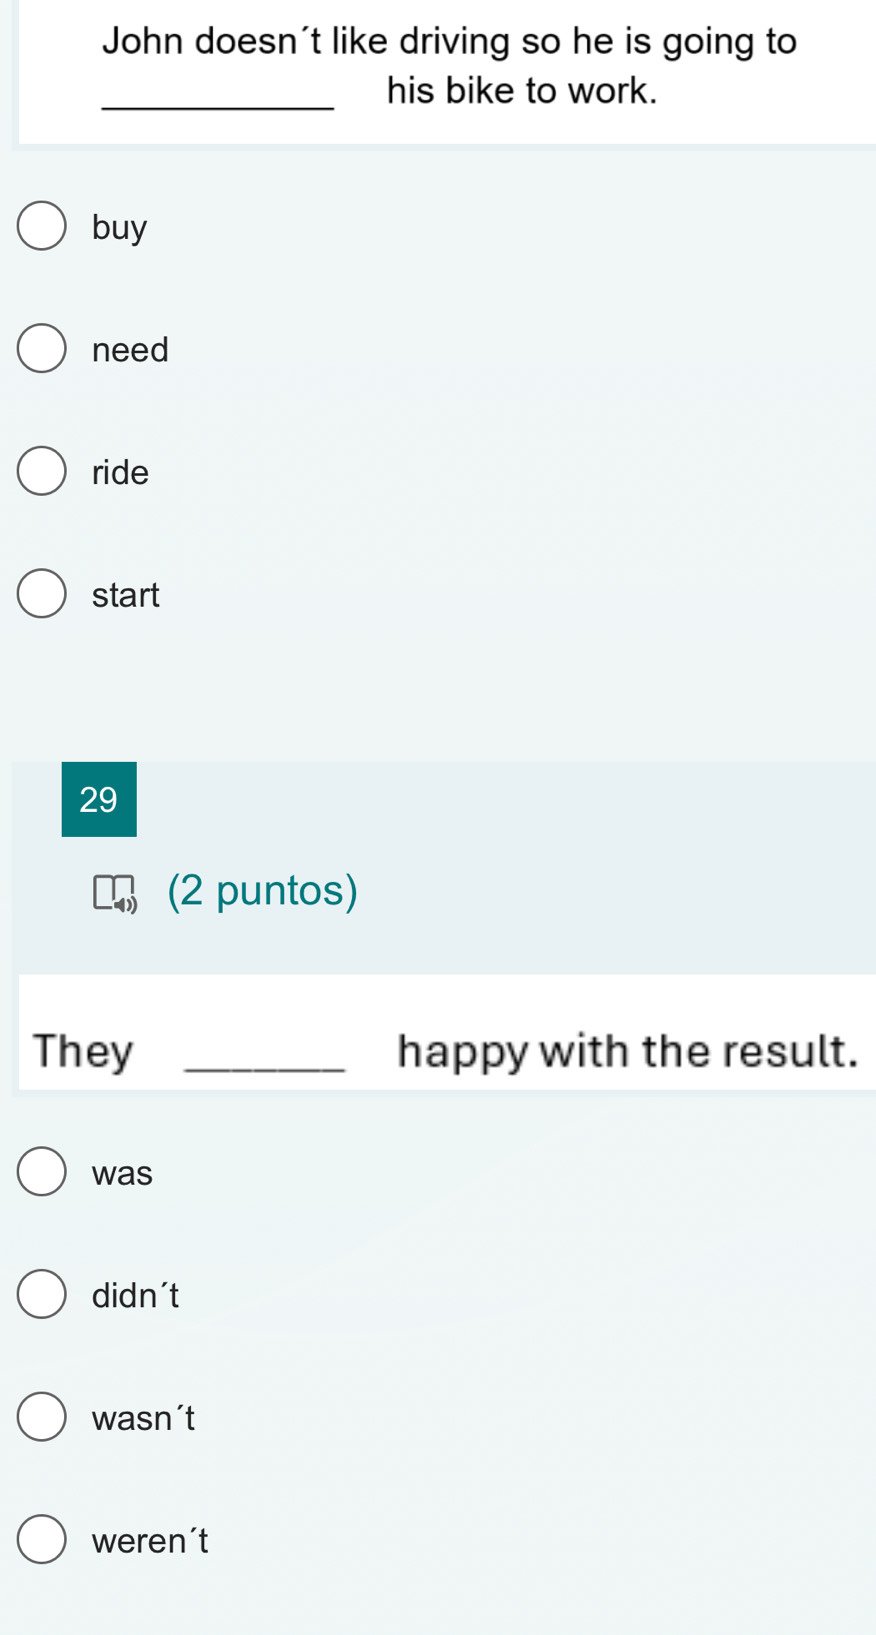
Task: Select the "was" radio option
Action: [x=41, y=1172]
